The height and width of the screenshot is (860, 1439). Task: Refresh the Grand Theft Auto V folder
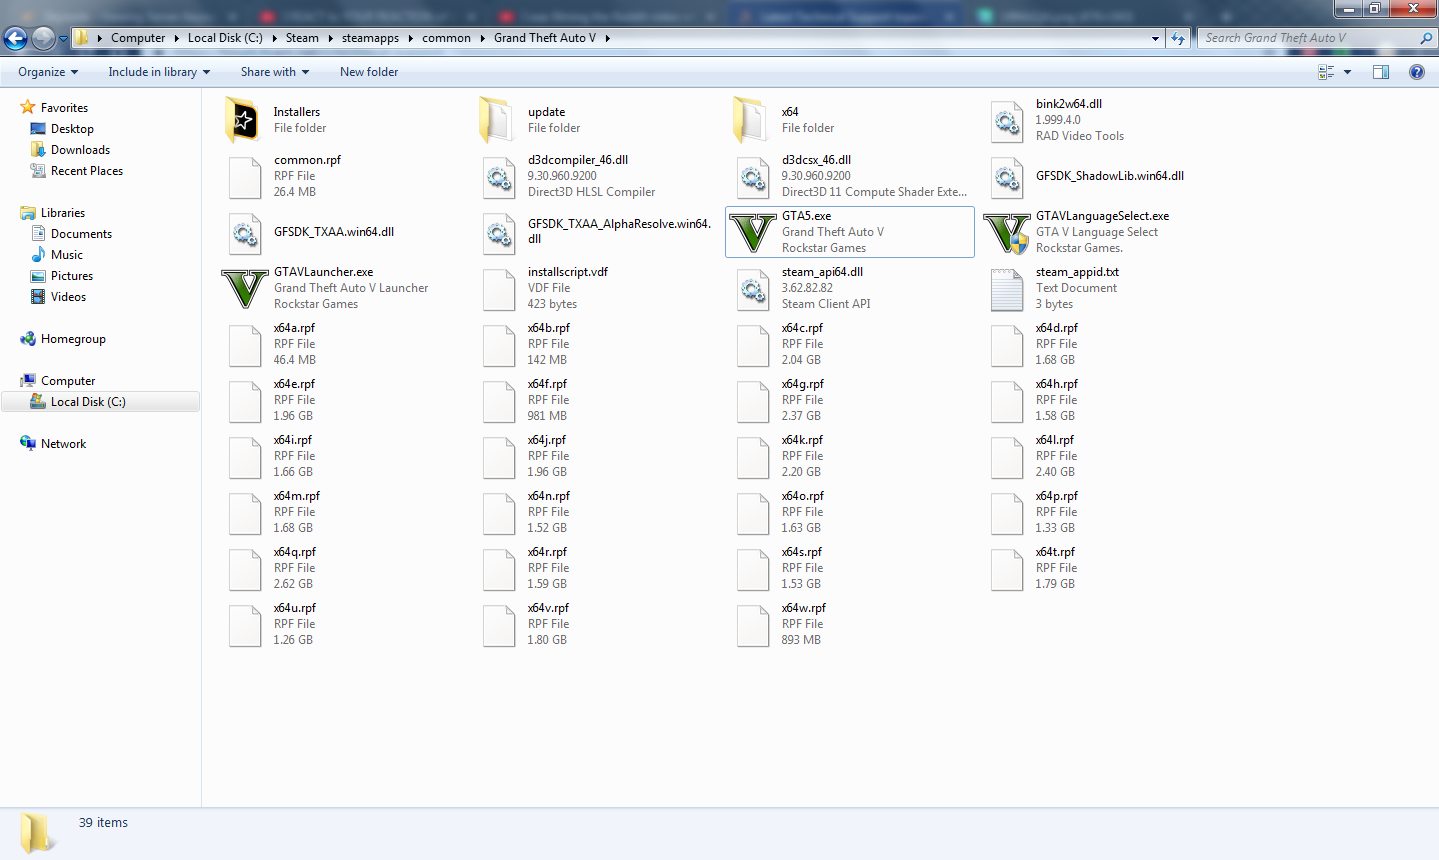point(1178,38)
